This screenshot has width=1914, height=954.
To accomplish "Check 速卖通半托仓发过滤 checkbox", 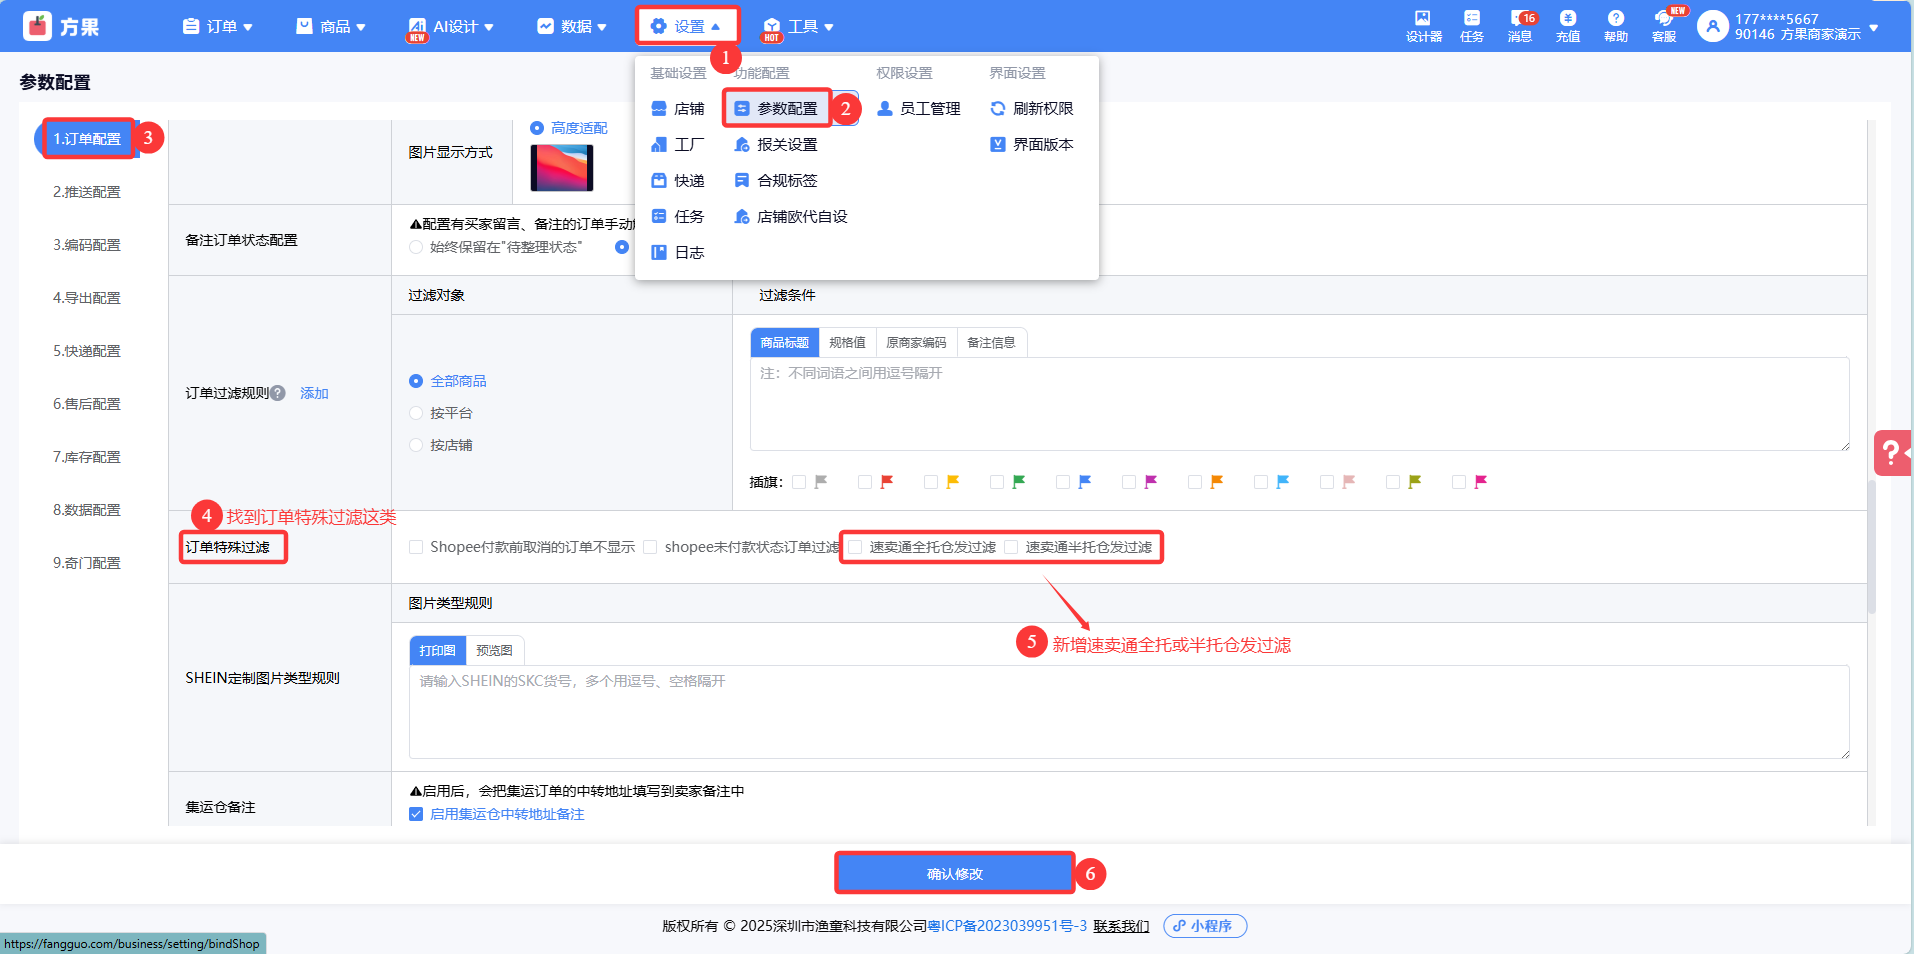I will [1011, 547].
